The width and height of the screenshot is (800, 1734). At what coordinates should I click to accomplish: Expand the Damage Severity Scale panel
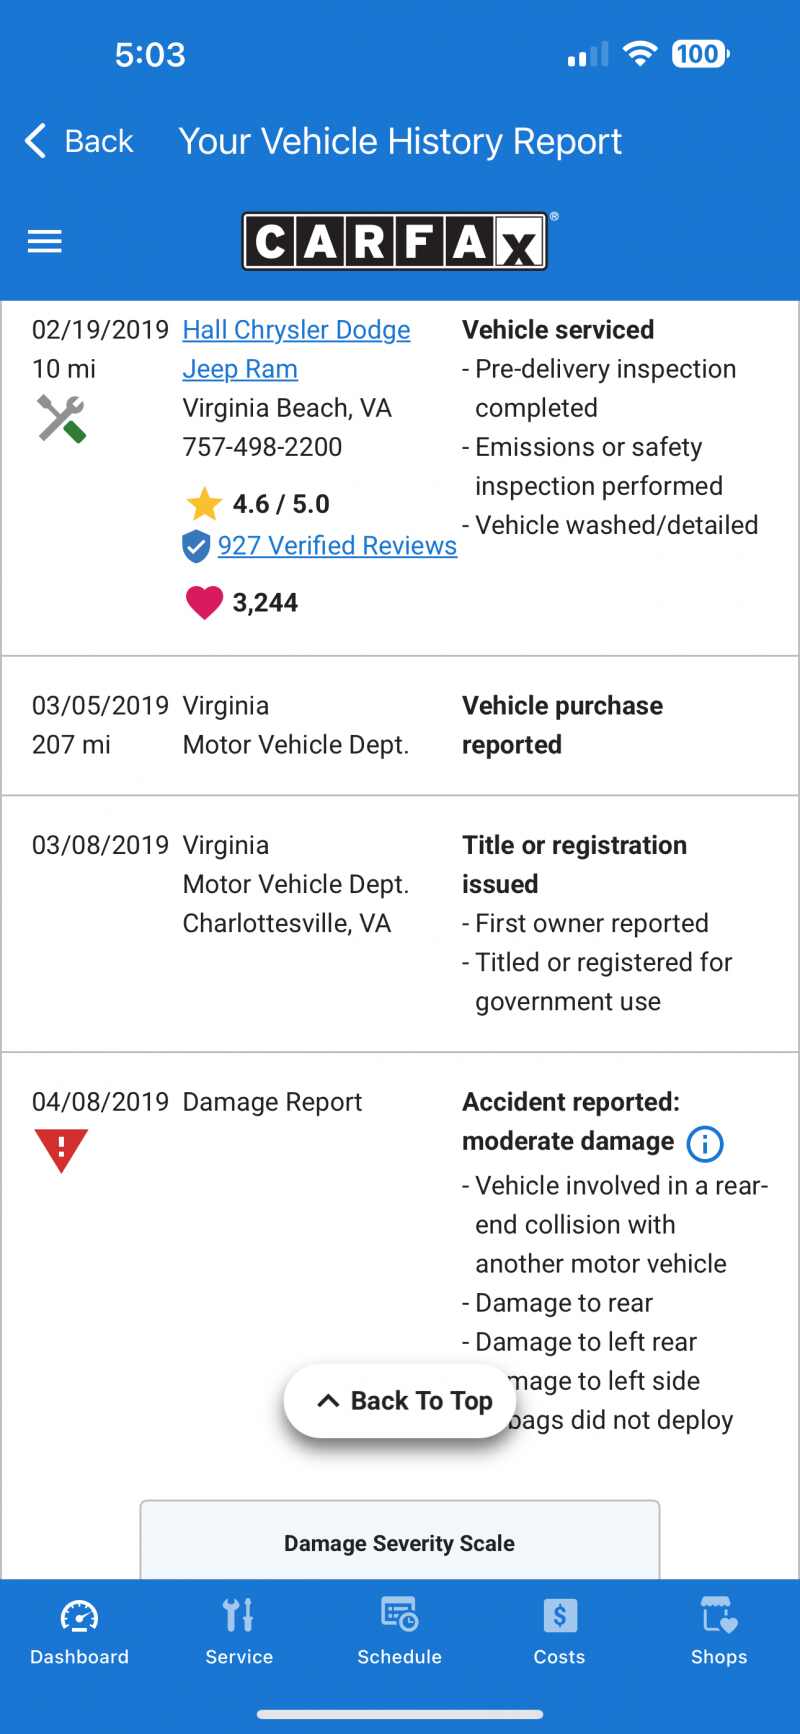point(399,1543)
